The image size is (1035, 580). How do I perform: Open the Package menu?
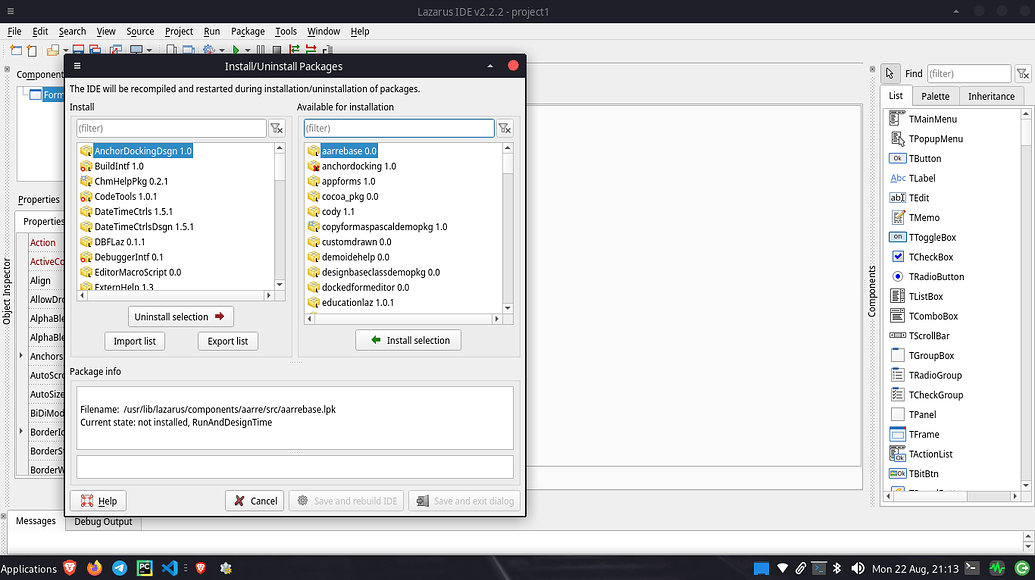point(247,31)
